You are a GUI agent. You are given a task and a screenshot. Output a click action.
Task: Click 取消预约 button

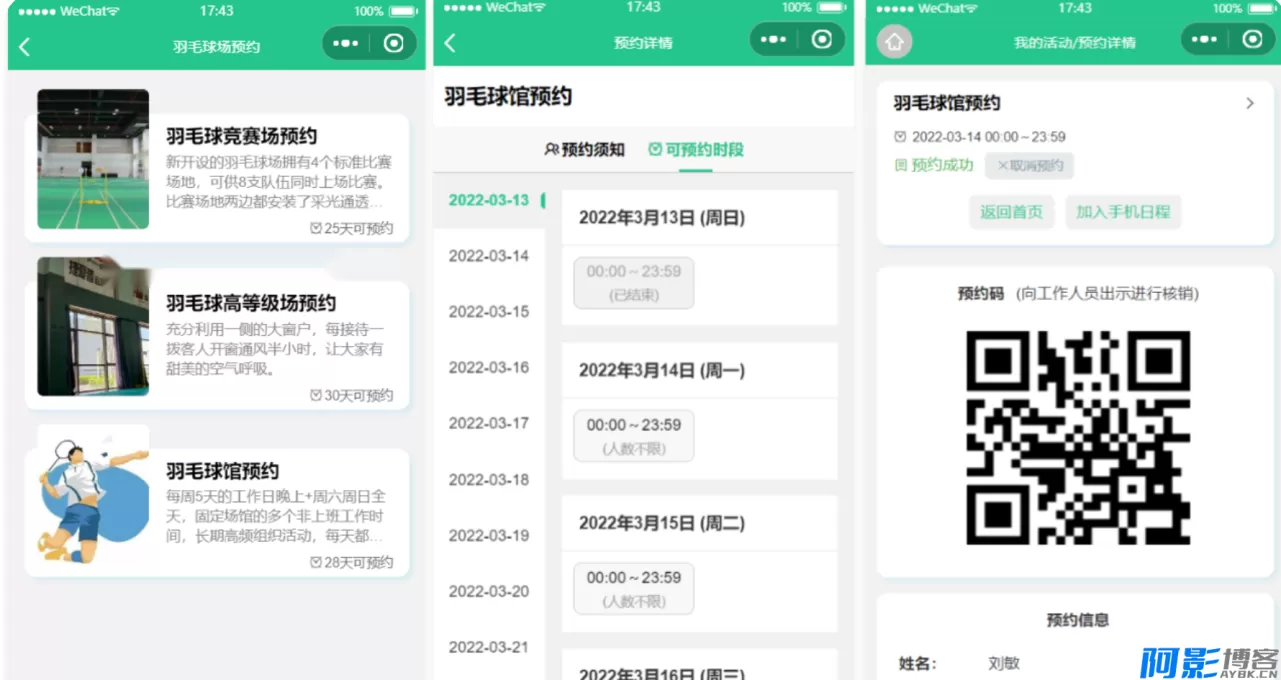click(x=1029, y=166)
